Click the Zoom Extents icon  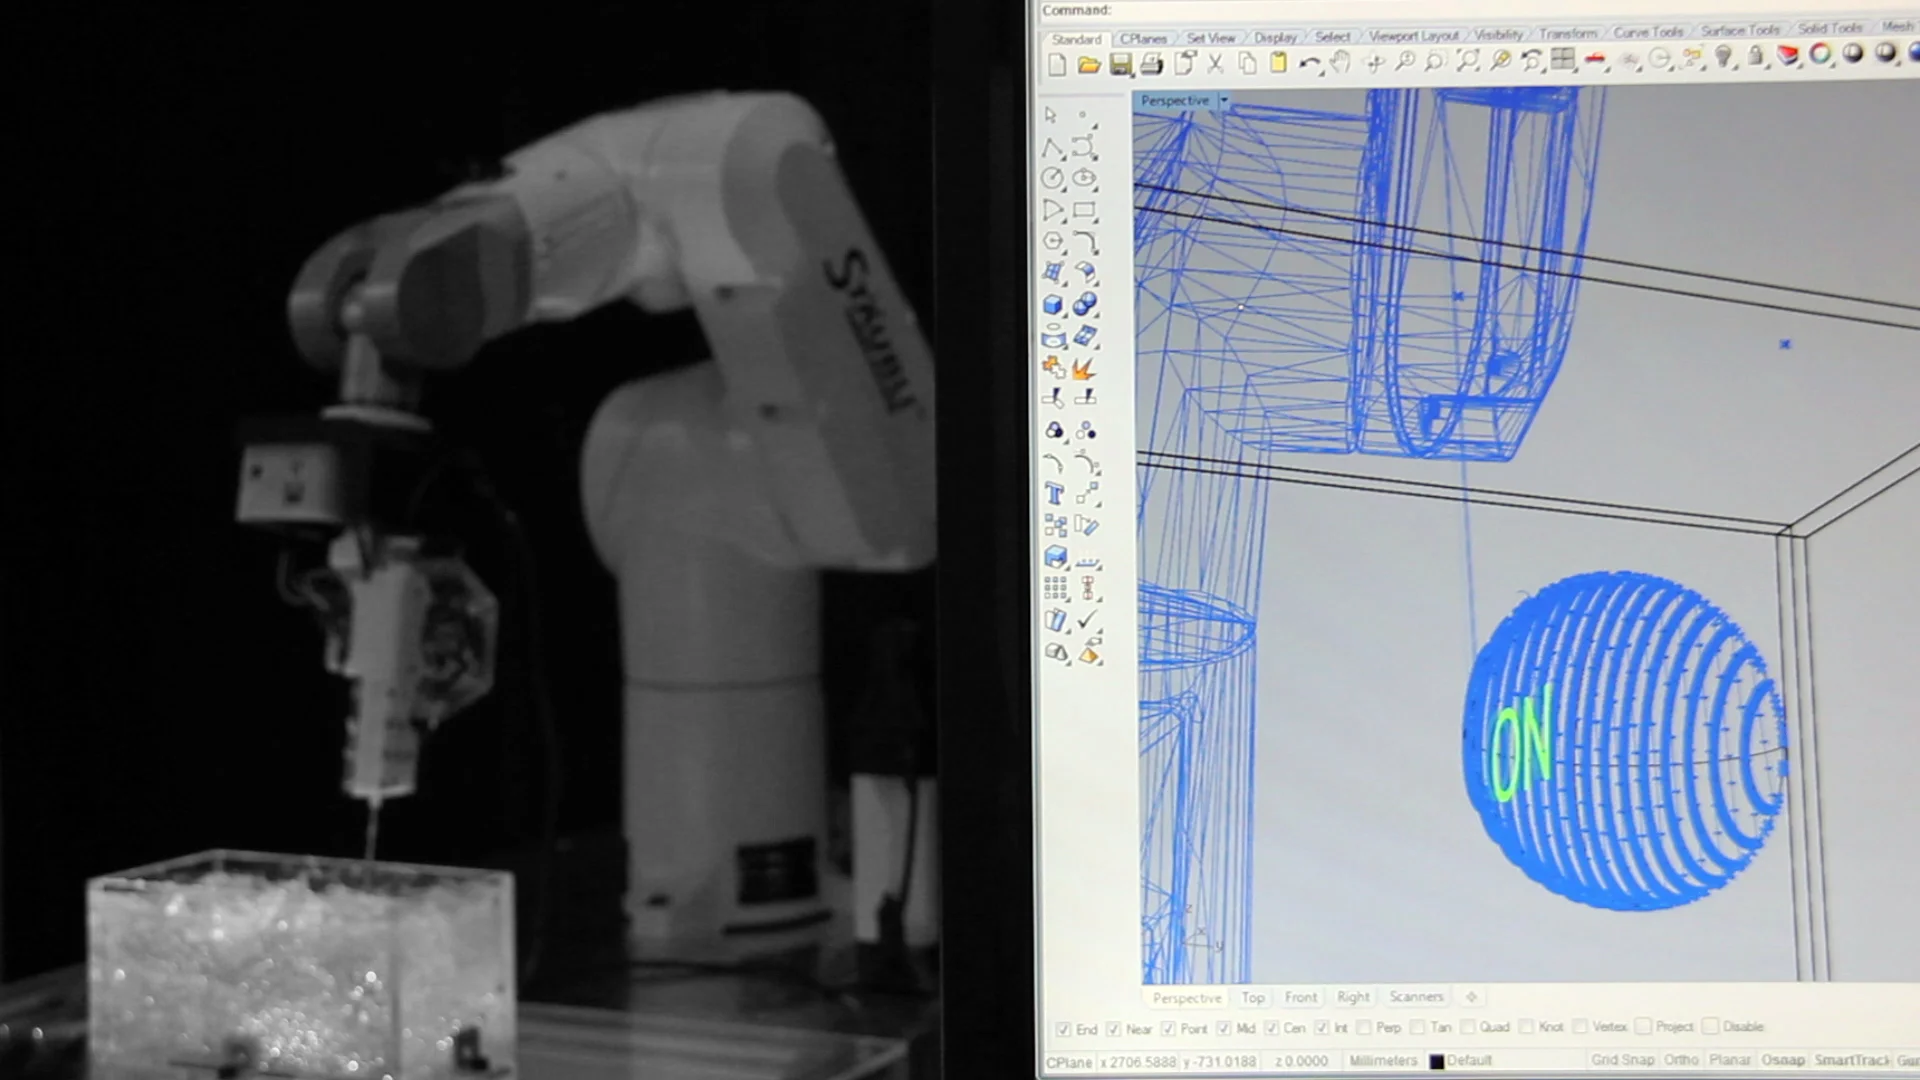pyautogui.click(x=1467, y=61)
